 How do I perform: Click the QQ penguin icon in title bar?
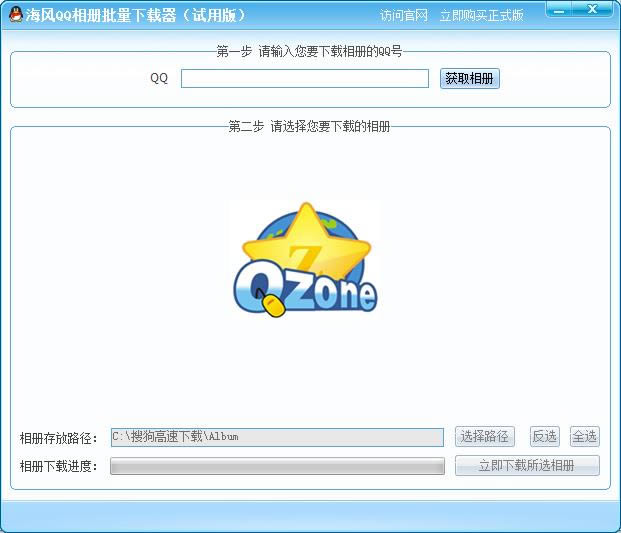coord(16,15)
